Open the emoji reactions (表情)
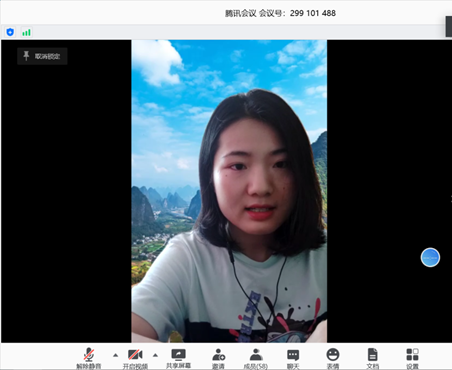This screenshot has width=452, height=370. [x=333, y=358]
